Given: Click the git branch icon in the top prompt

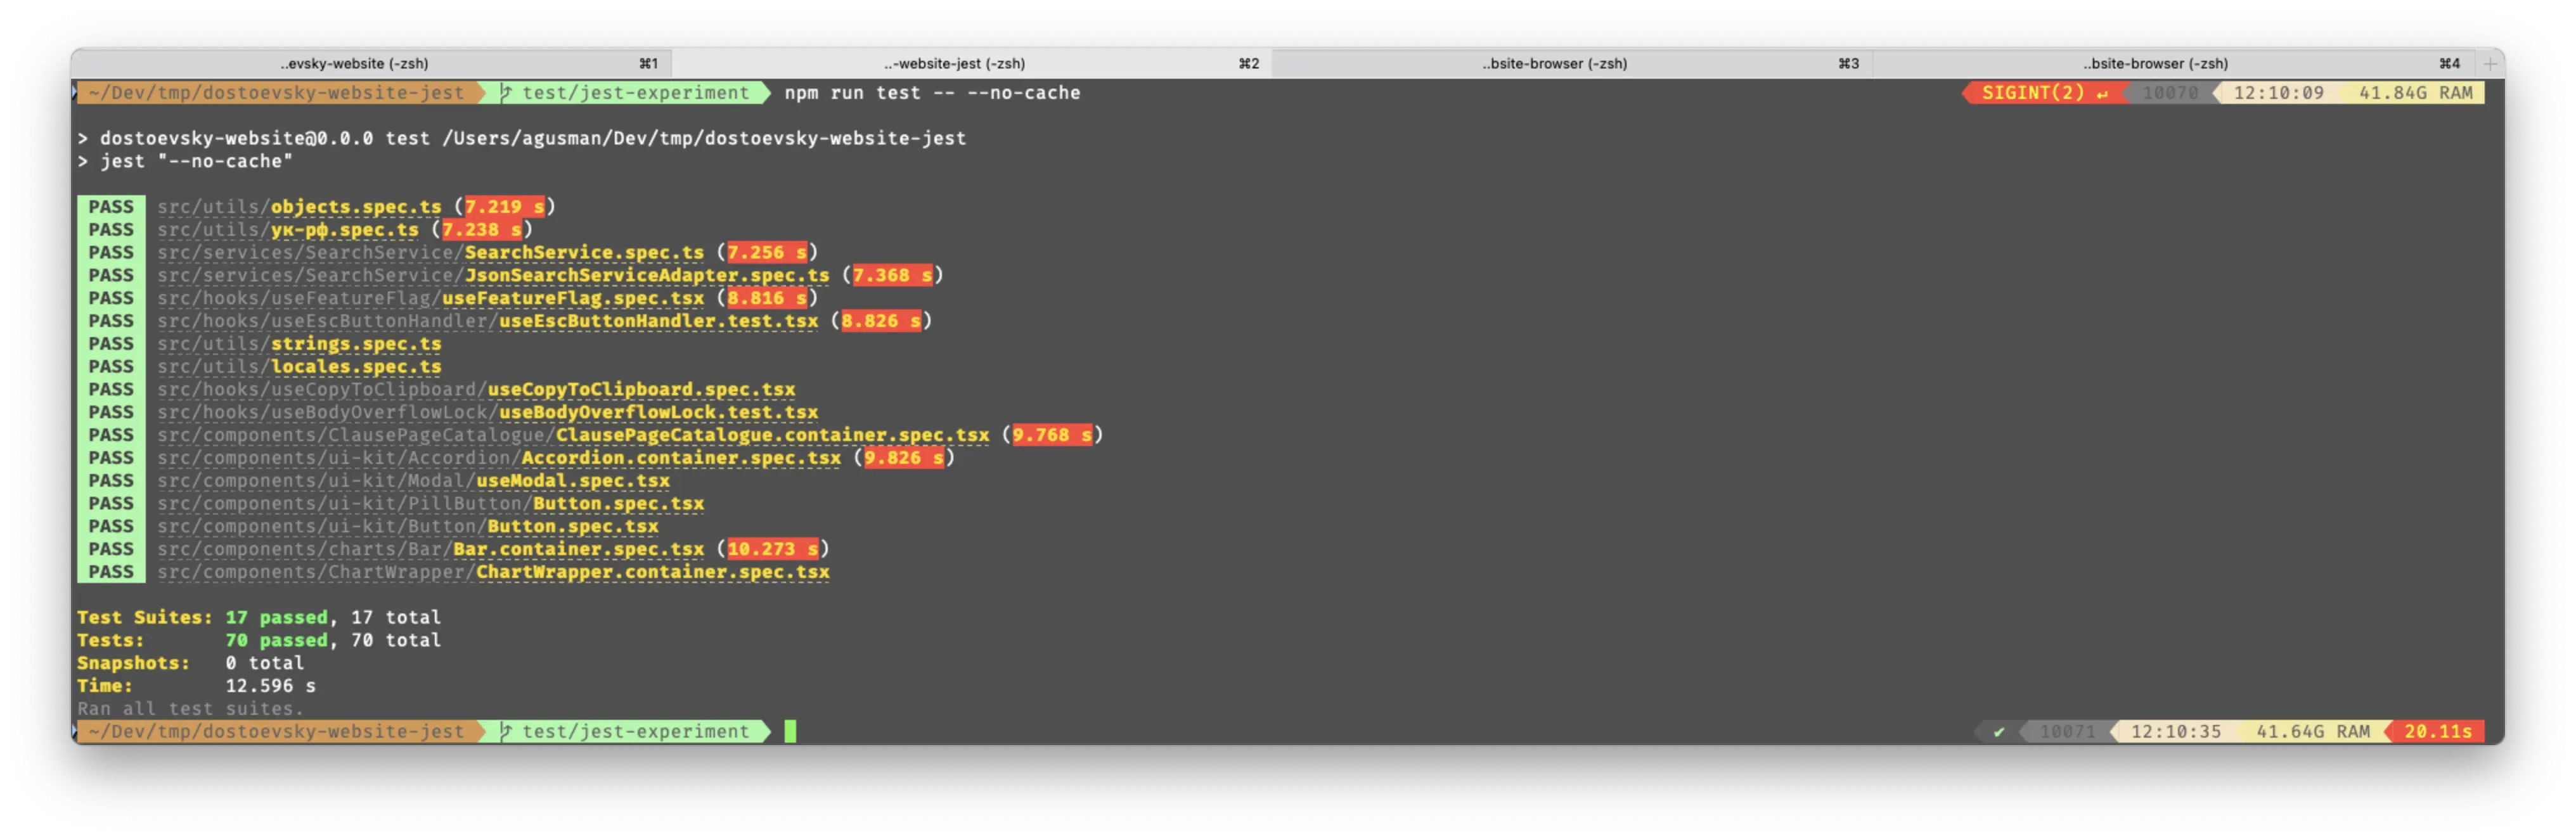Looking at the screenshot, I should point(506,93).
